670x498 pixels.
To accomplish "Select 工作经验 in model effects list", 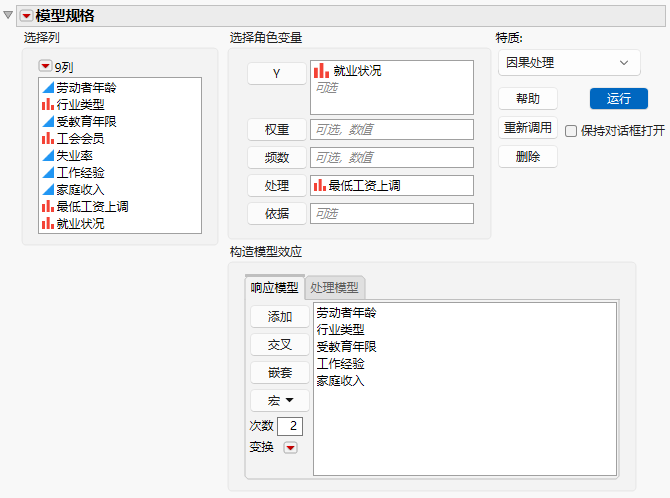I will point(341,363).
